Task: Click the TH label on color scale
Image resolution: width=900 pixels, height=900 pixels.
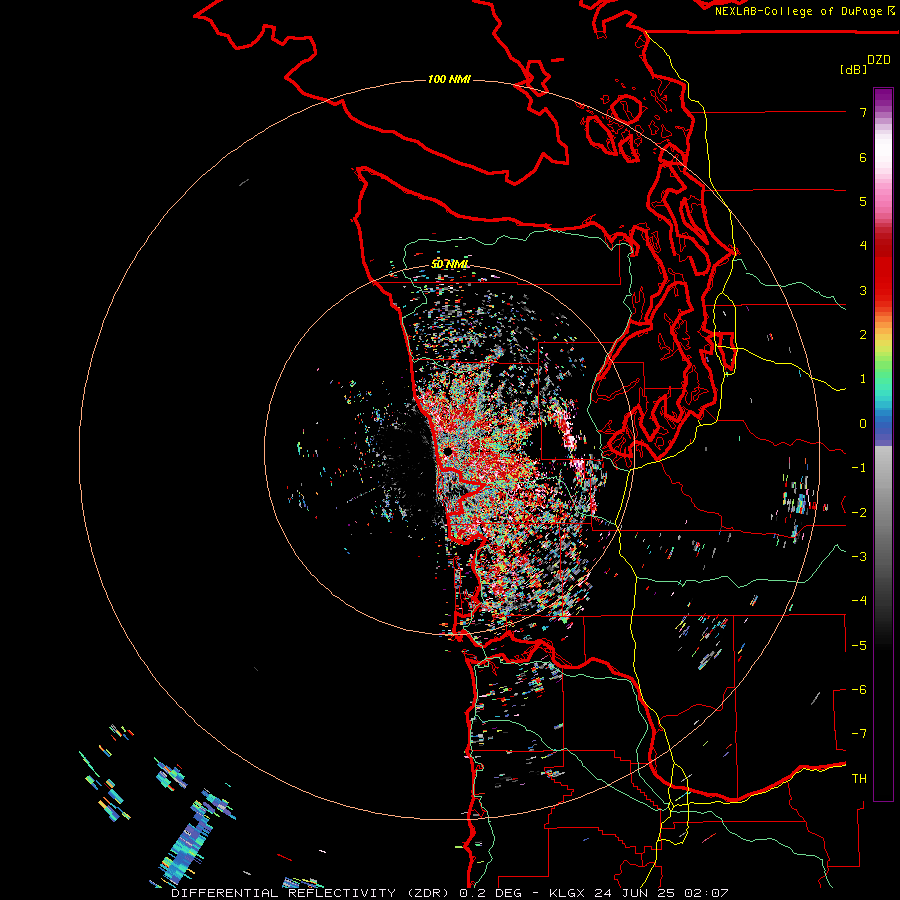Action: pyautogui.click(x=859, y=779)
